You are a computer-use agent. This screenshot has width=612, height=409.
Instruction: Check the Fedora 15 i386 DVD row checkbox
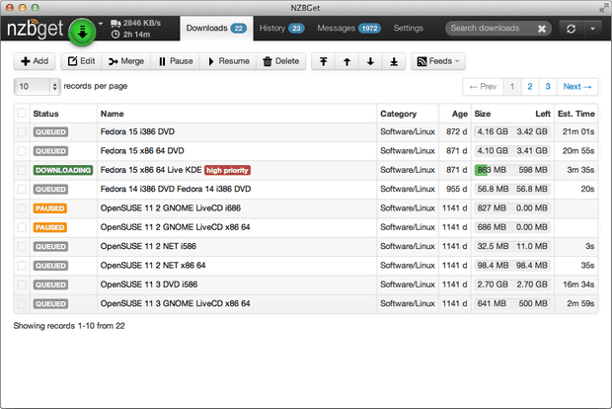[x=22, y=132]
